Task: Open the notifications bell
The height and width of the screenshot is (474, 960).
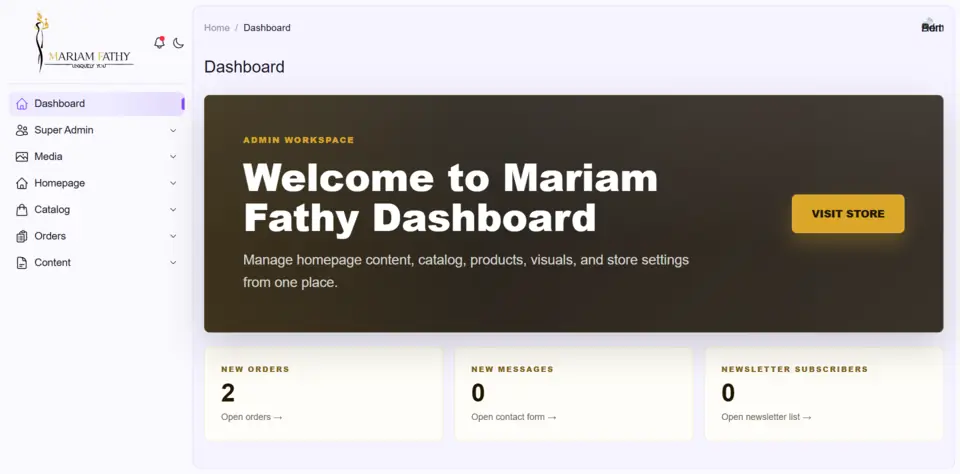Action: pos(159,43)
